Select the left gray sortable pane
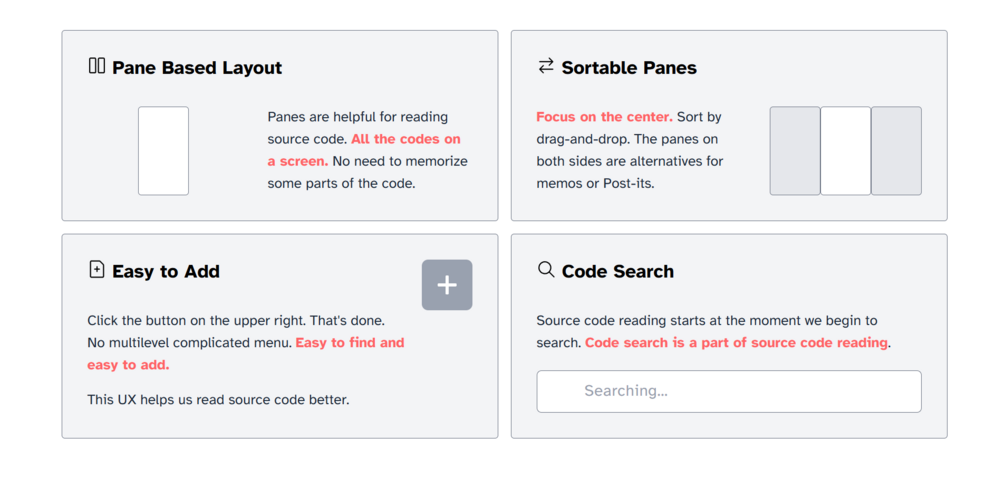 794,151
